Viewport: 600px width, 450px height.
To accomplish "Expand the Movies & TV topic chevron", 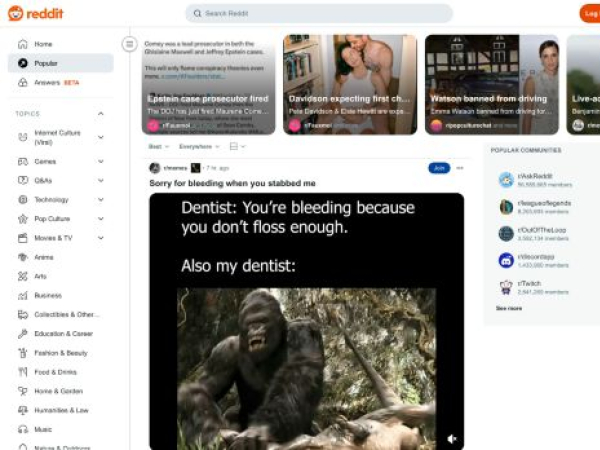I will tap(101, 238).
